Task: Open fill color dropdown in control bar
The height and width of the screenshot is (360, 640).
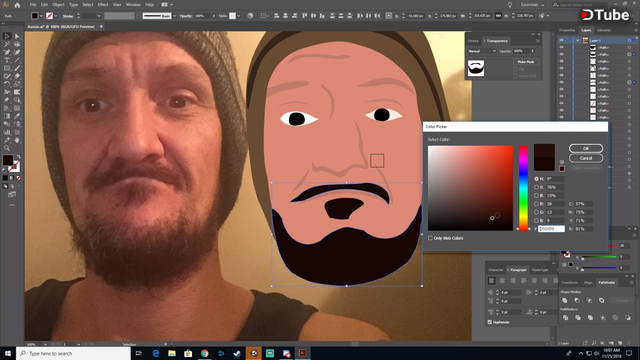Action: (x=41, y=16)
